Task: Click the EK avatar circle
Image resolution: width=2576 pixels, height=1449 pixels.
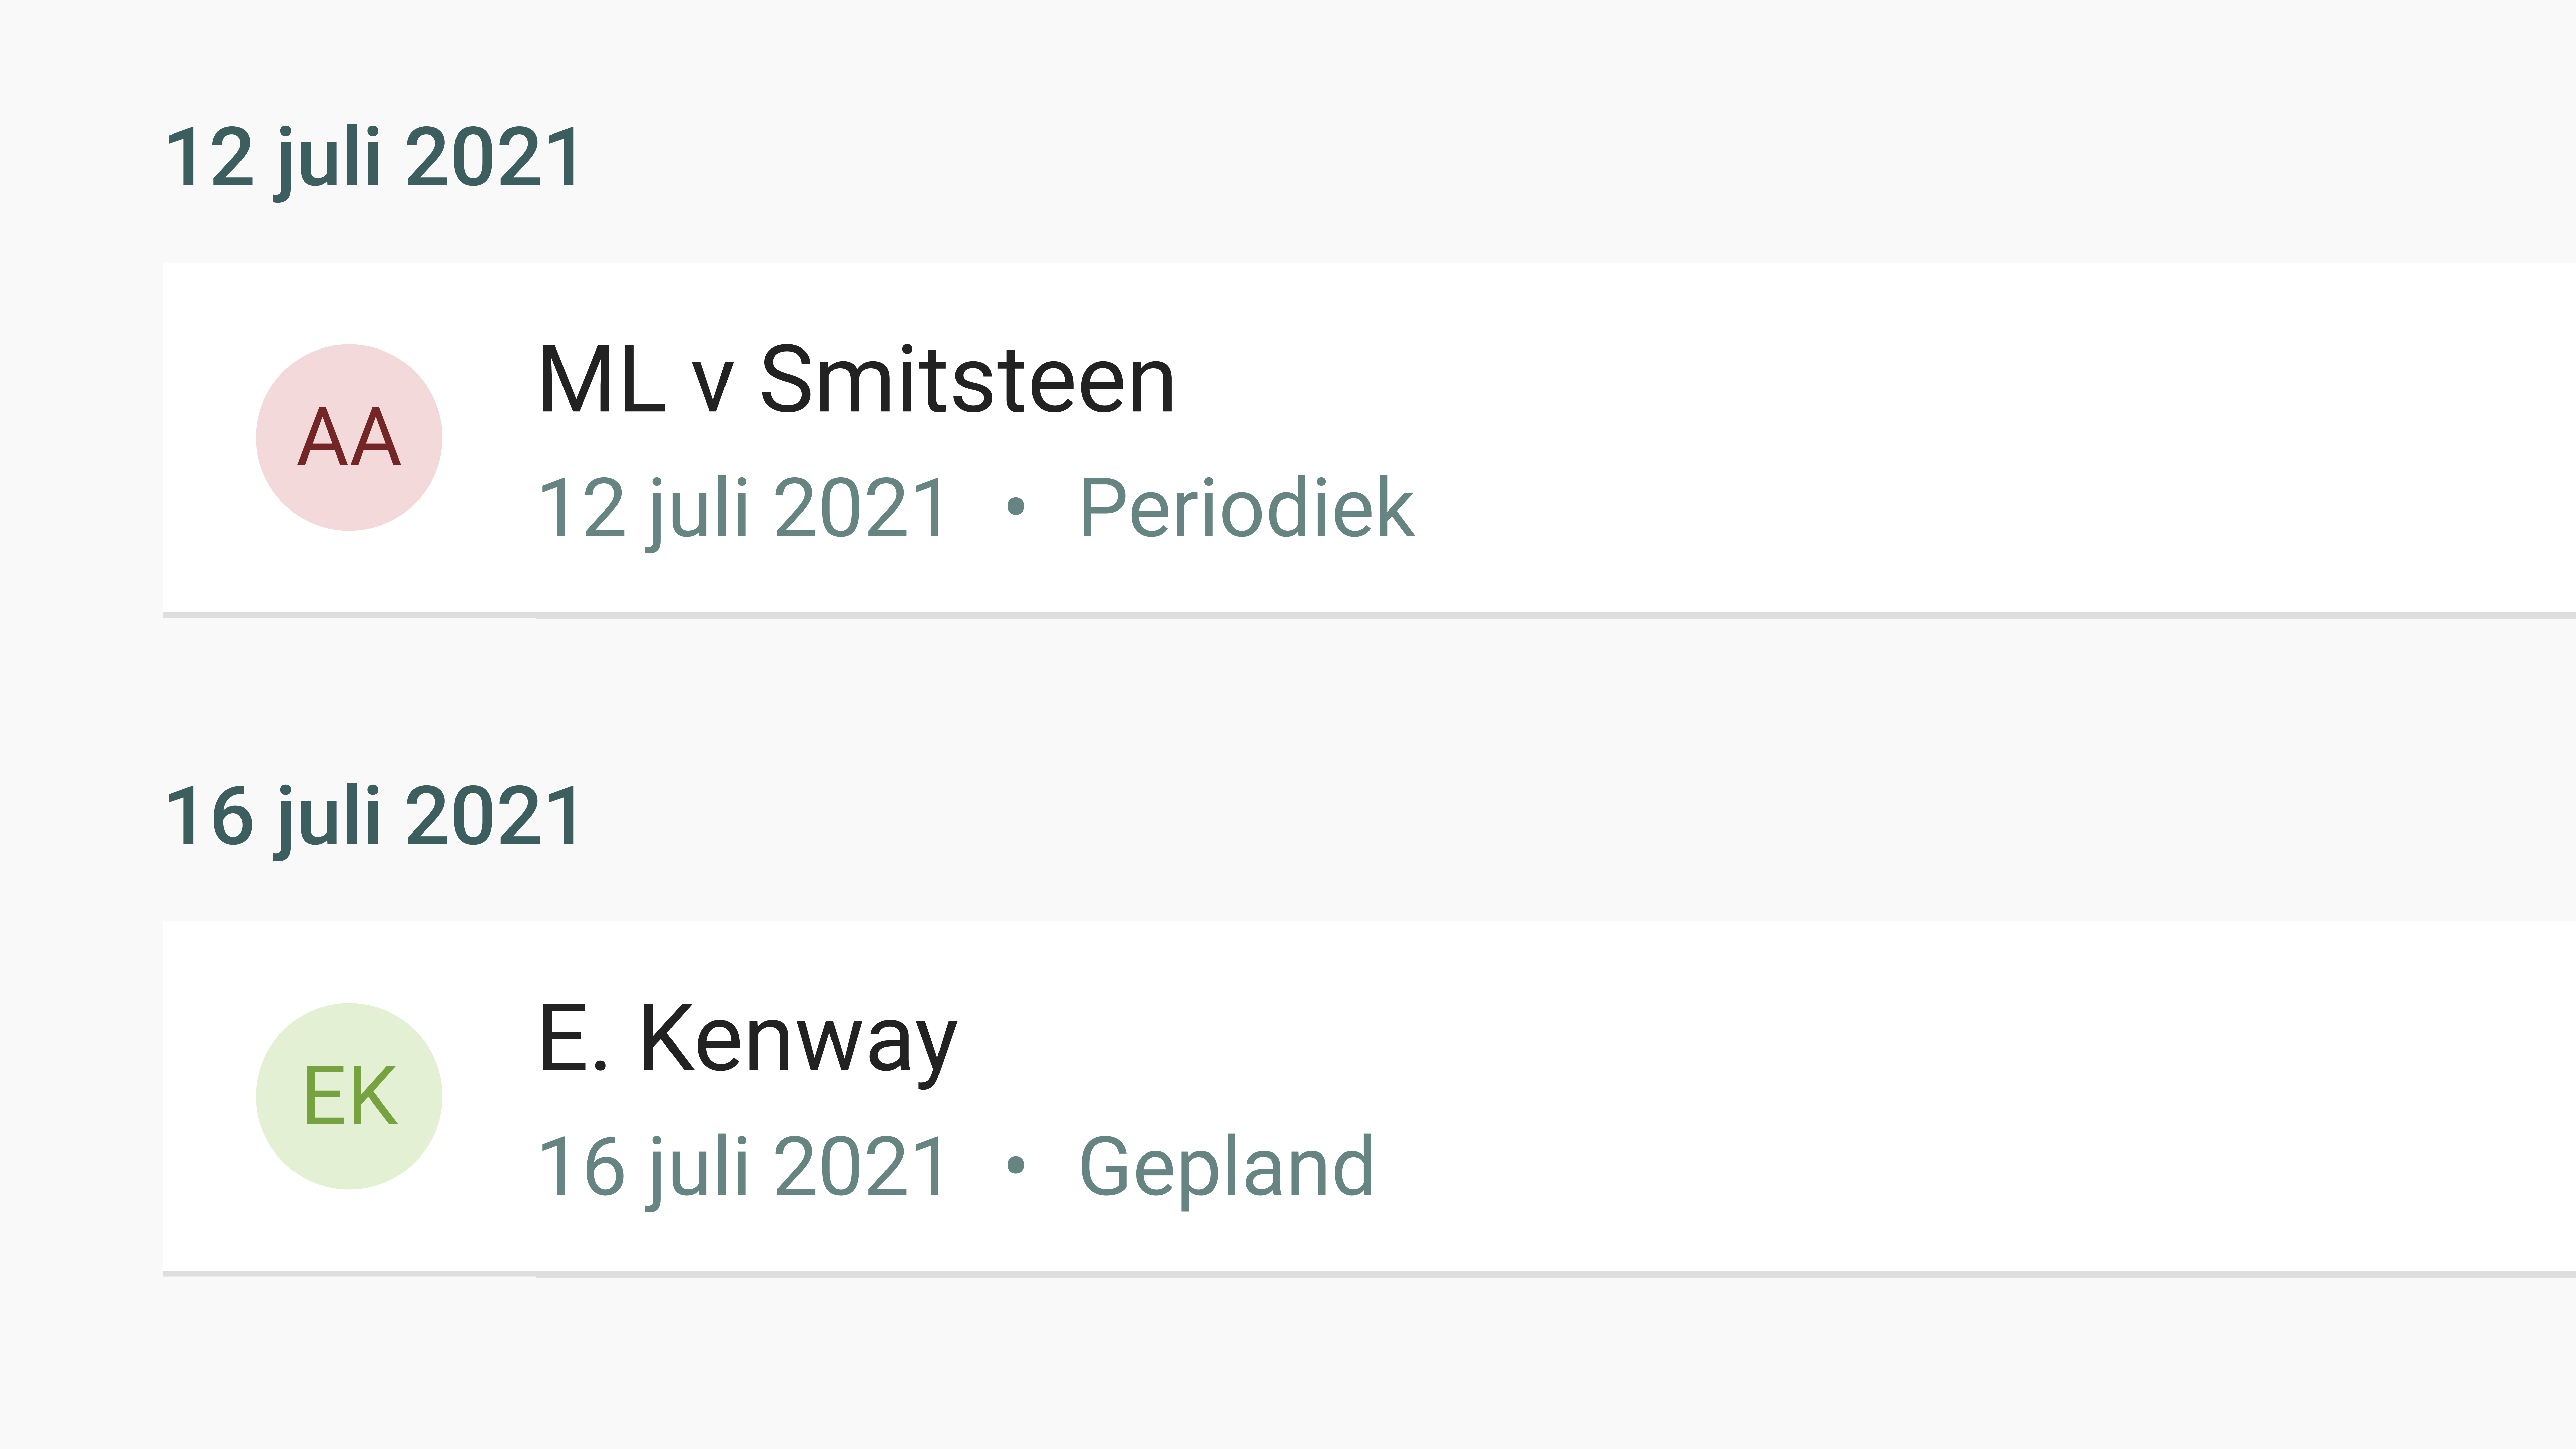Action: tap(349, 1096)
